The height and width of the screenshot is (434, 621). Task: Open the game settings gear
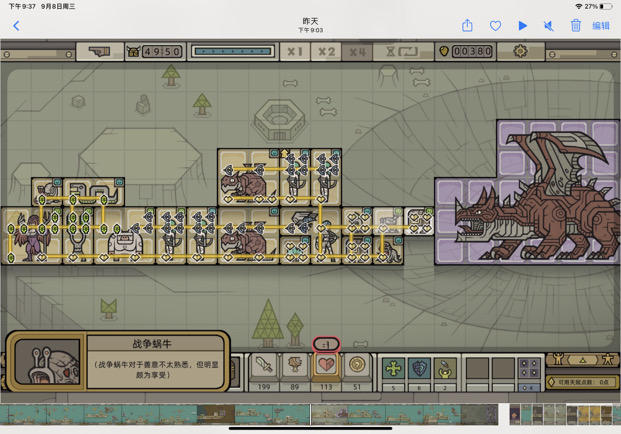pyautogui.click(x=520, y=51)
